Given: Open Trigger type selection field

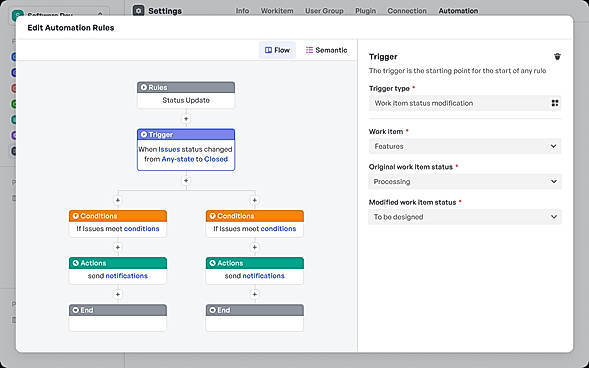Looking at the screenshot, I should coord(465,103).
